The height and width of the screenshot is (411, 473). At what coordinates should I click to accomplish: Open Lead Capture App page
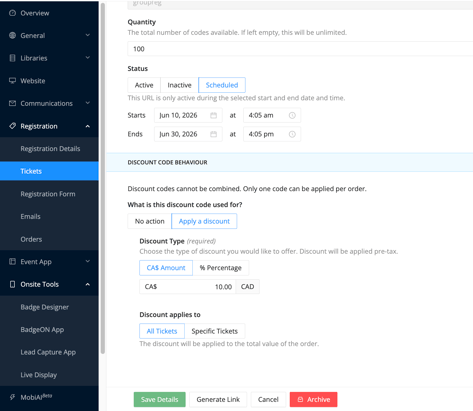[49, 352]
